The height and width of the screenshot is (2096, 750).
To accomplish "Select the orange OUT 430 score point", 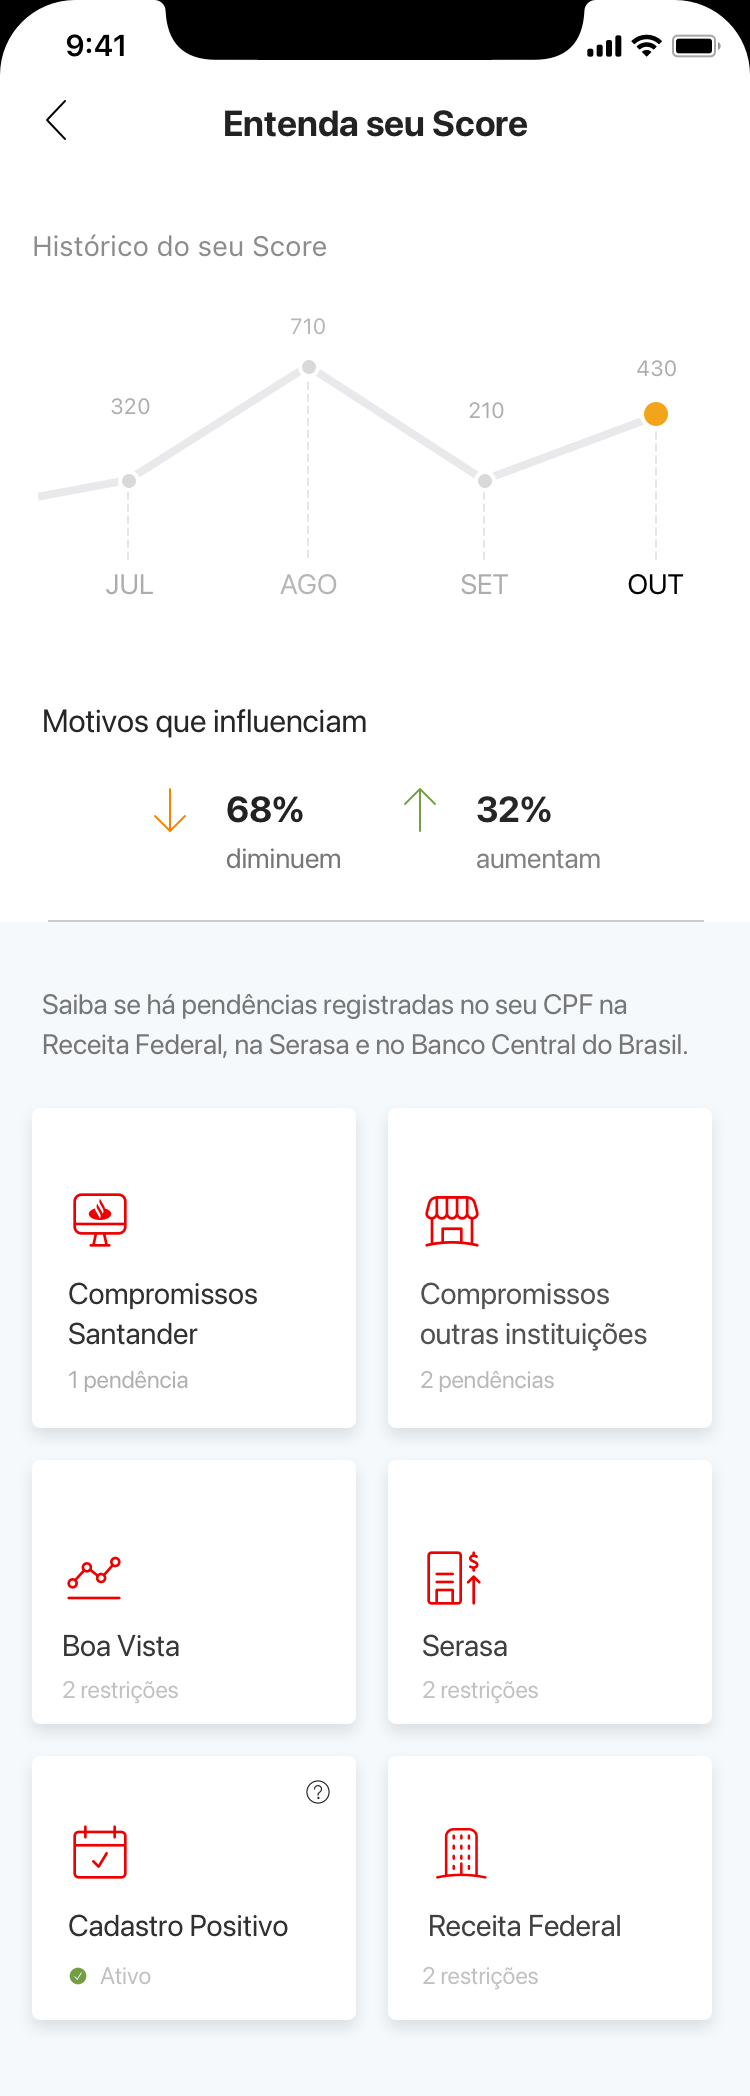I will point(656,414).
